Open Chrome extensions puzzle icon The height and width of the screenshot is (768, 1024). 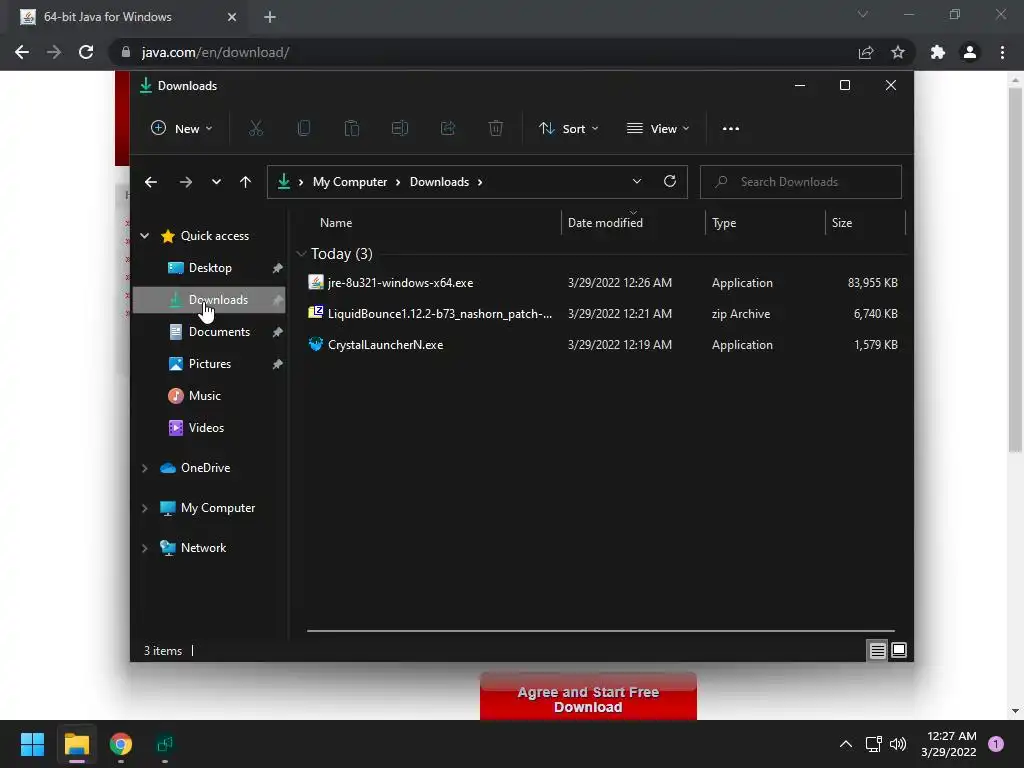point(938,52)
